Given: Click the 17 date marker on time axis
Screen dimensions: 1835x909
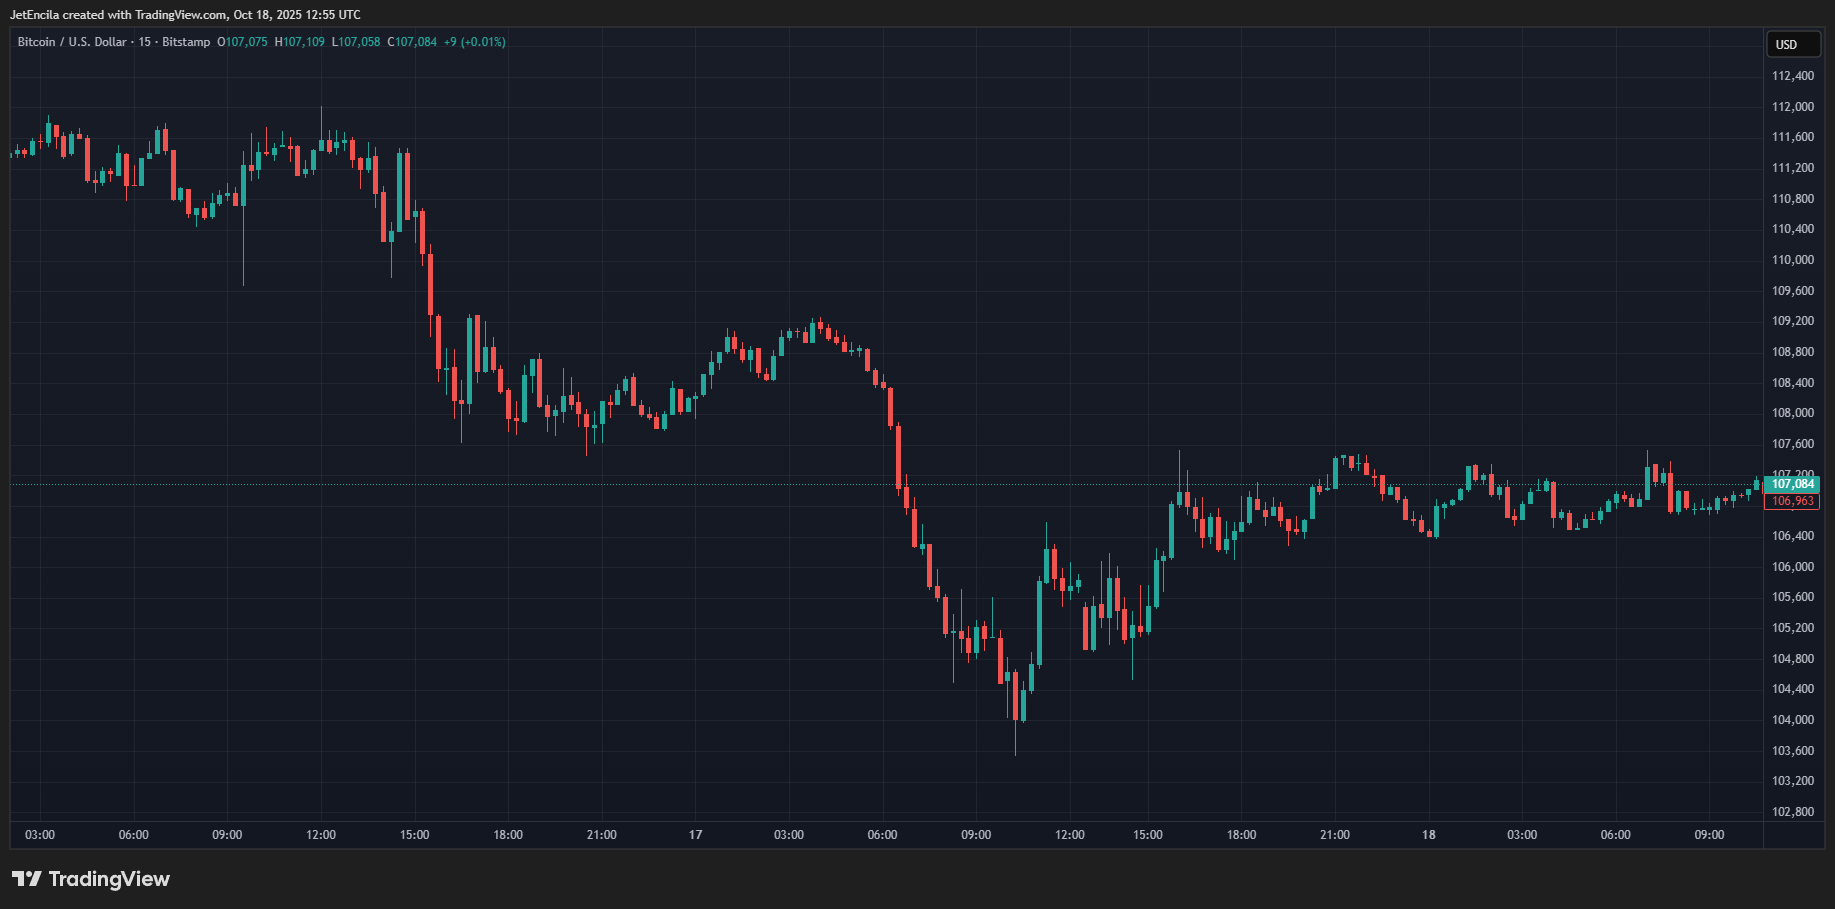Looking at the screenshot, I should click(x=695, y=835).
